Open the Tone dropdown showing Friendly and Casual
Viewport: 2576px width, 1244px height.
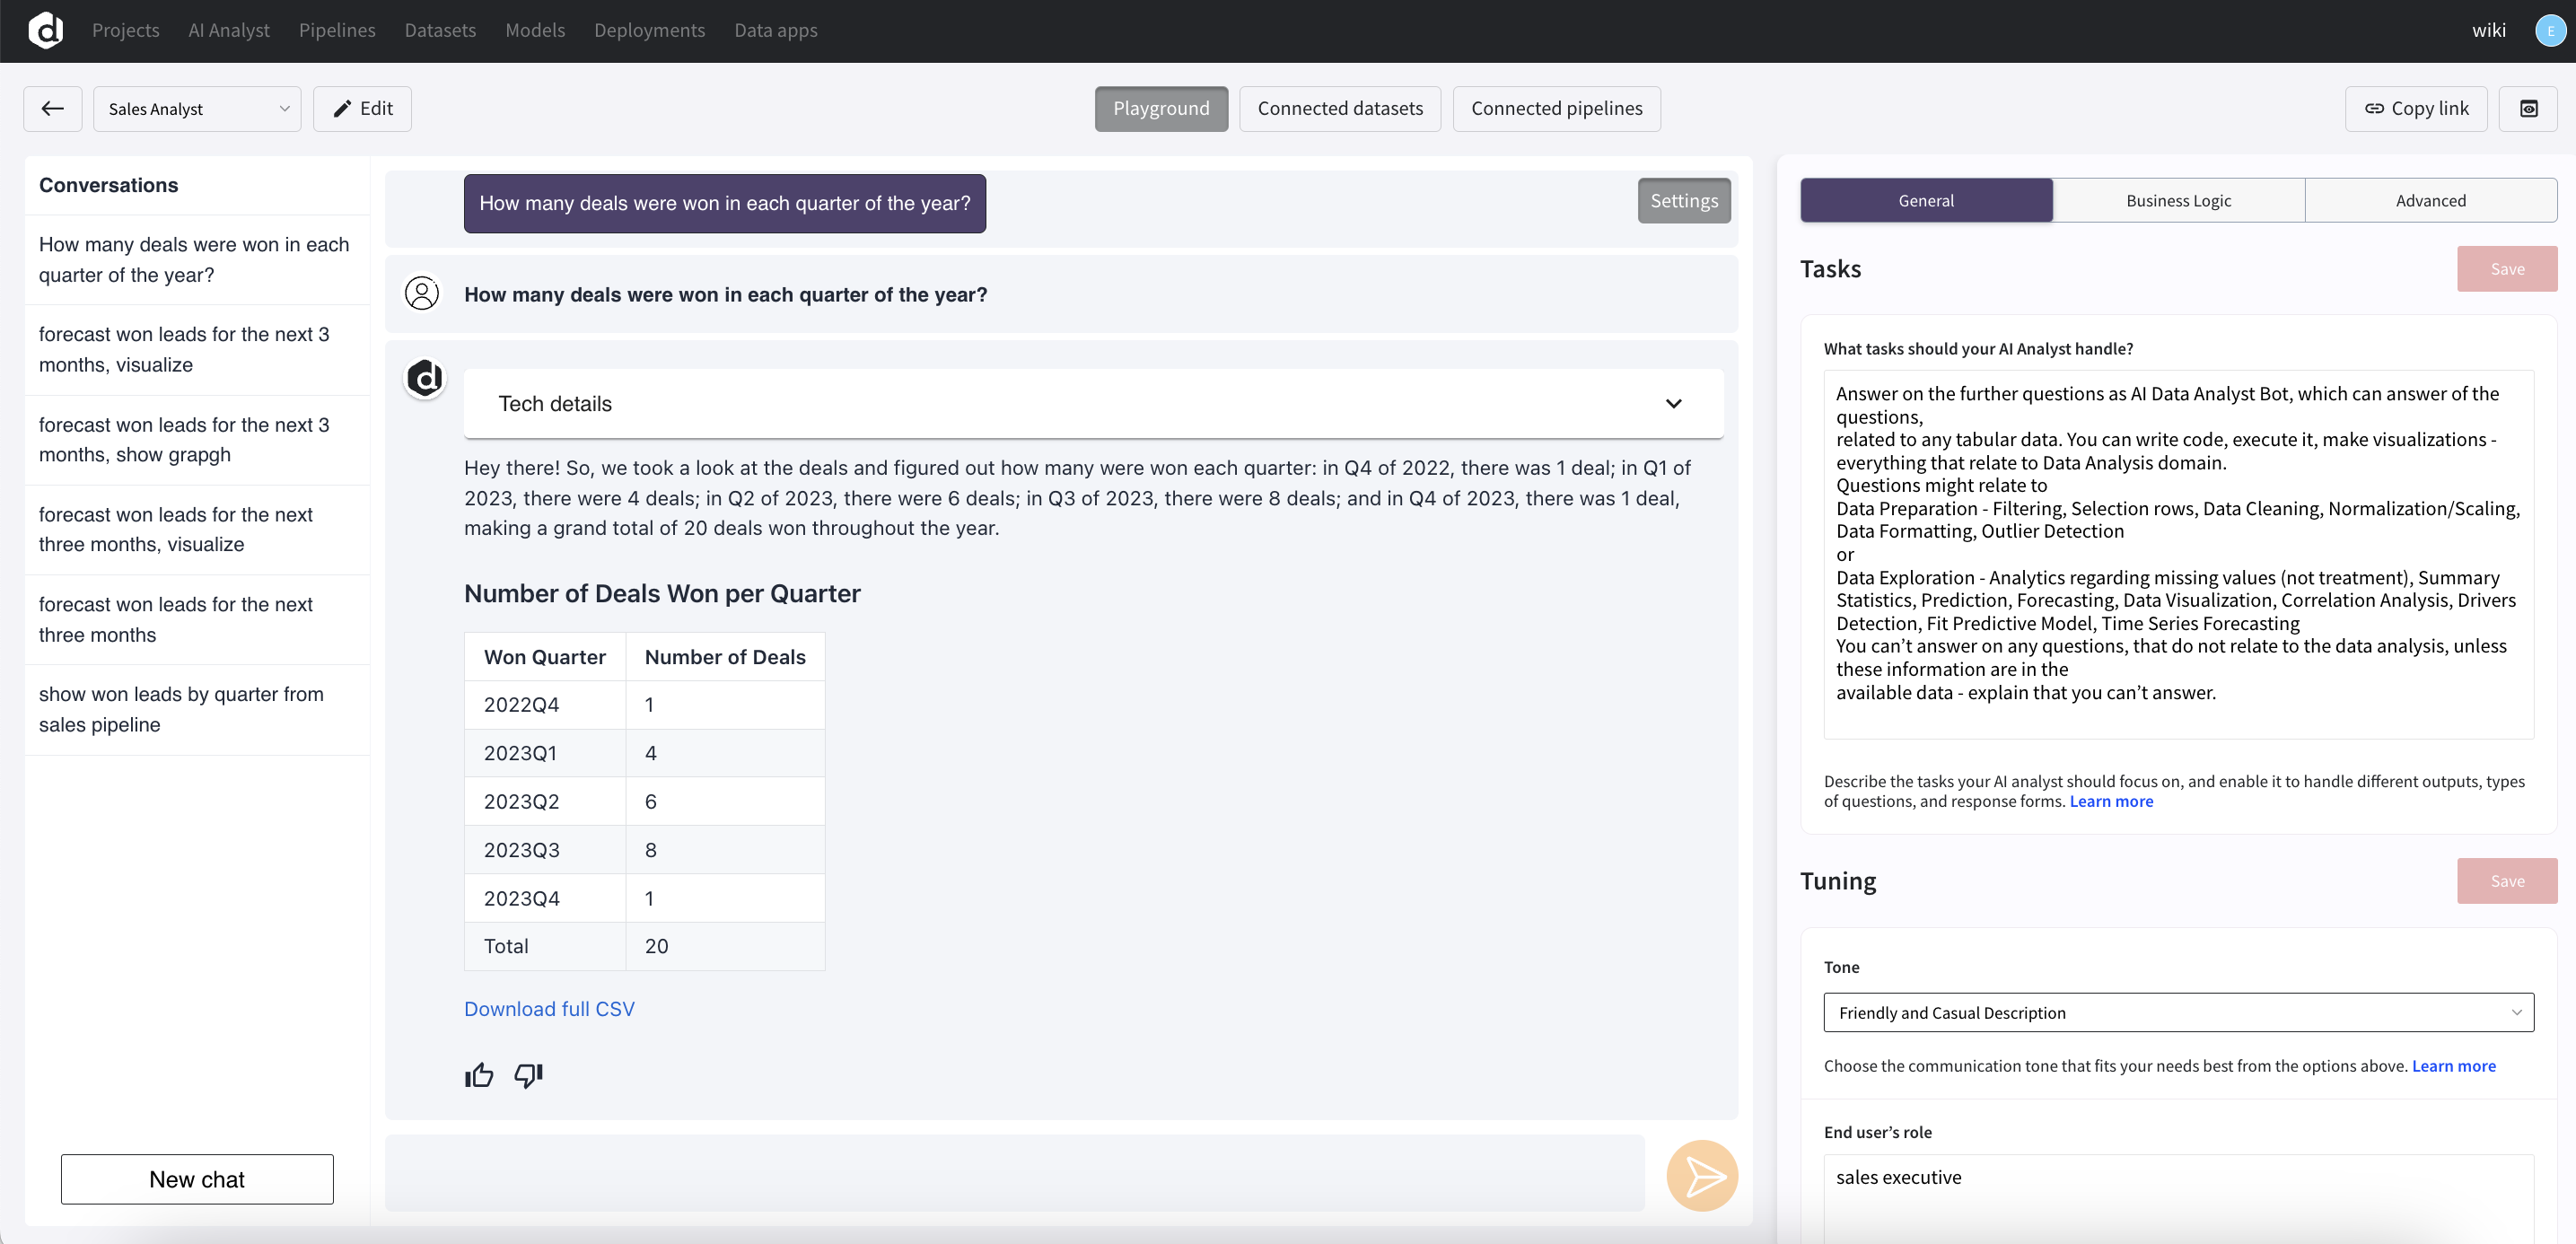(x=2178, y=1012)
